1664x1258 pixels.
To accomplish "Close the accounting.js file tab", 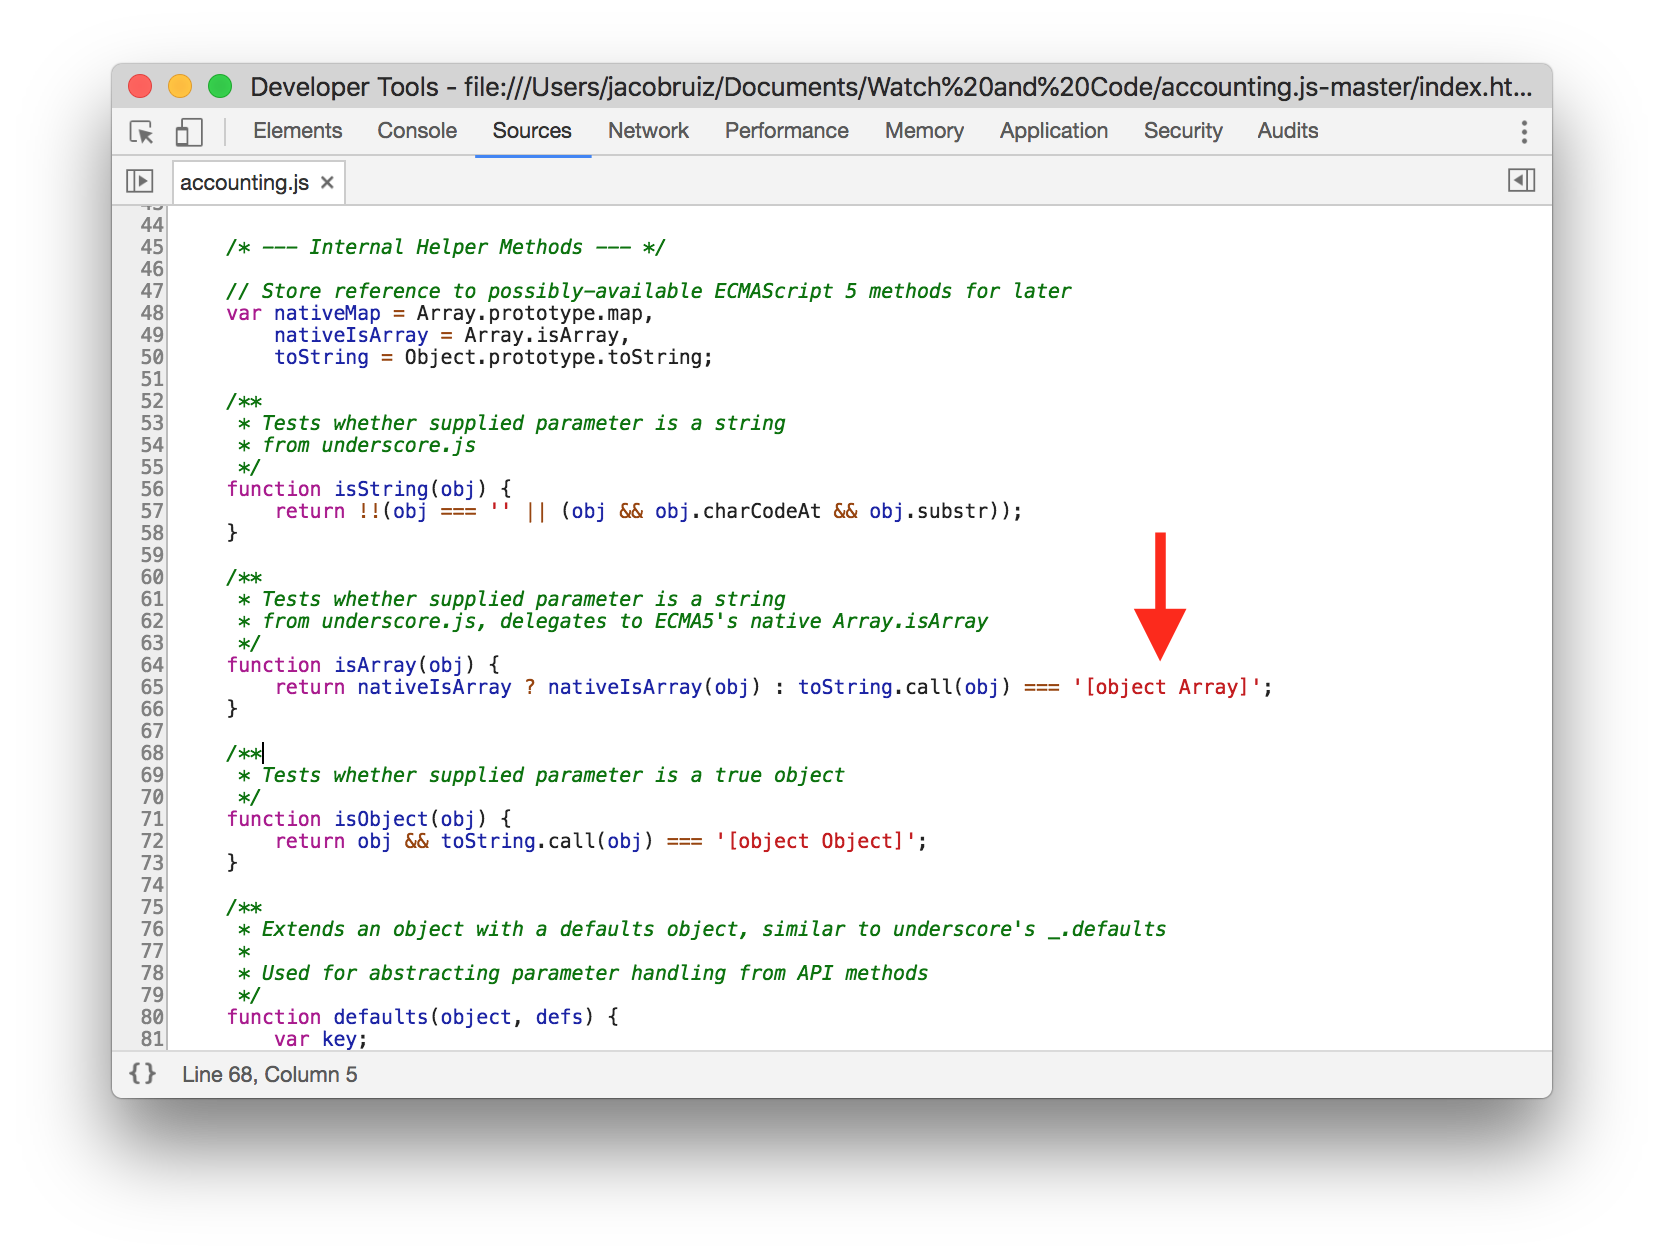I will tap(327, 183).
